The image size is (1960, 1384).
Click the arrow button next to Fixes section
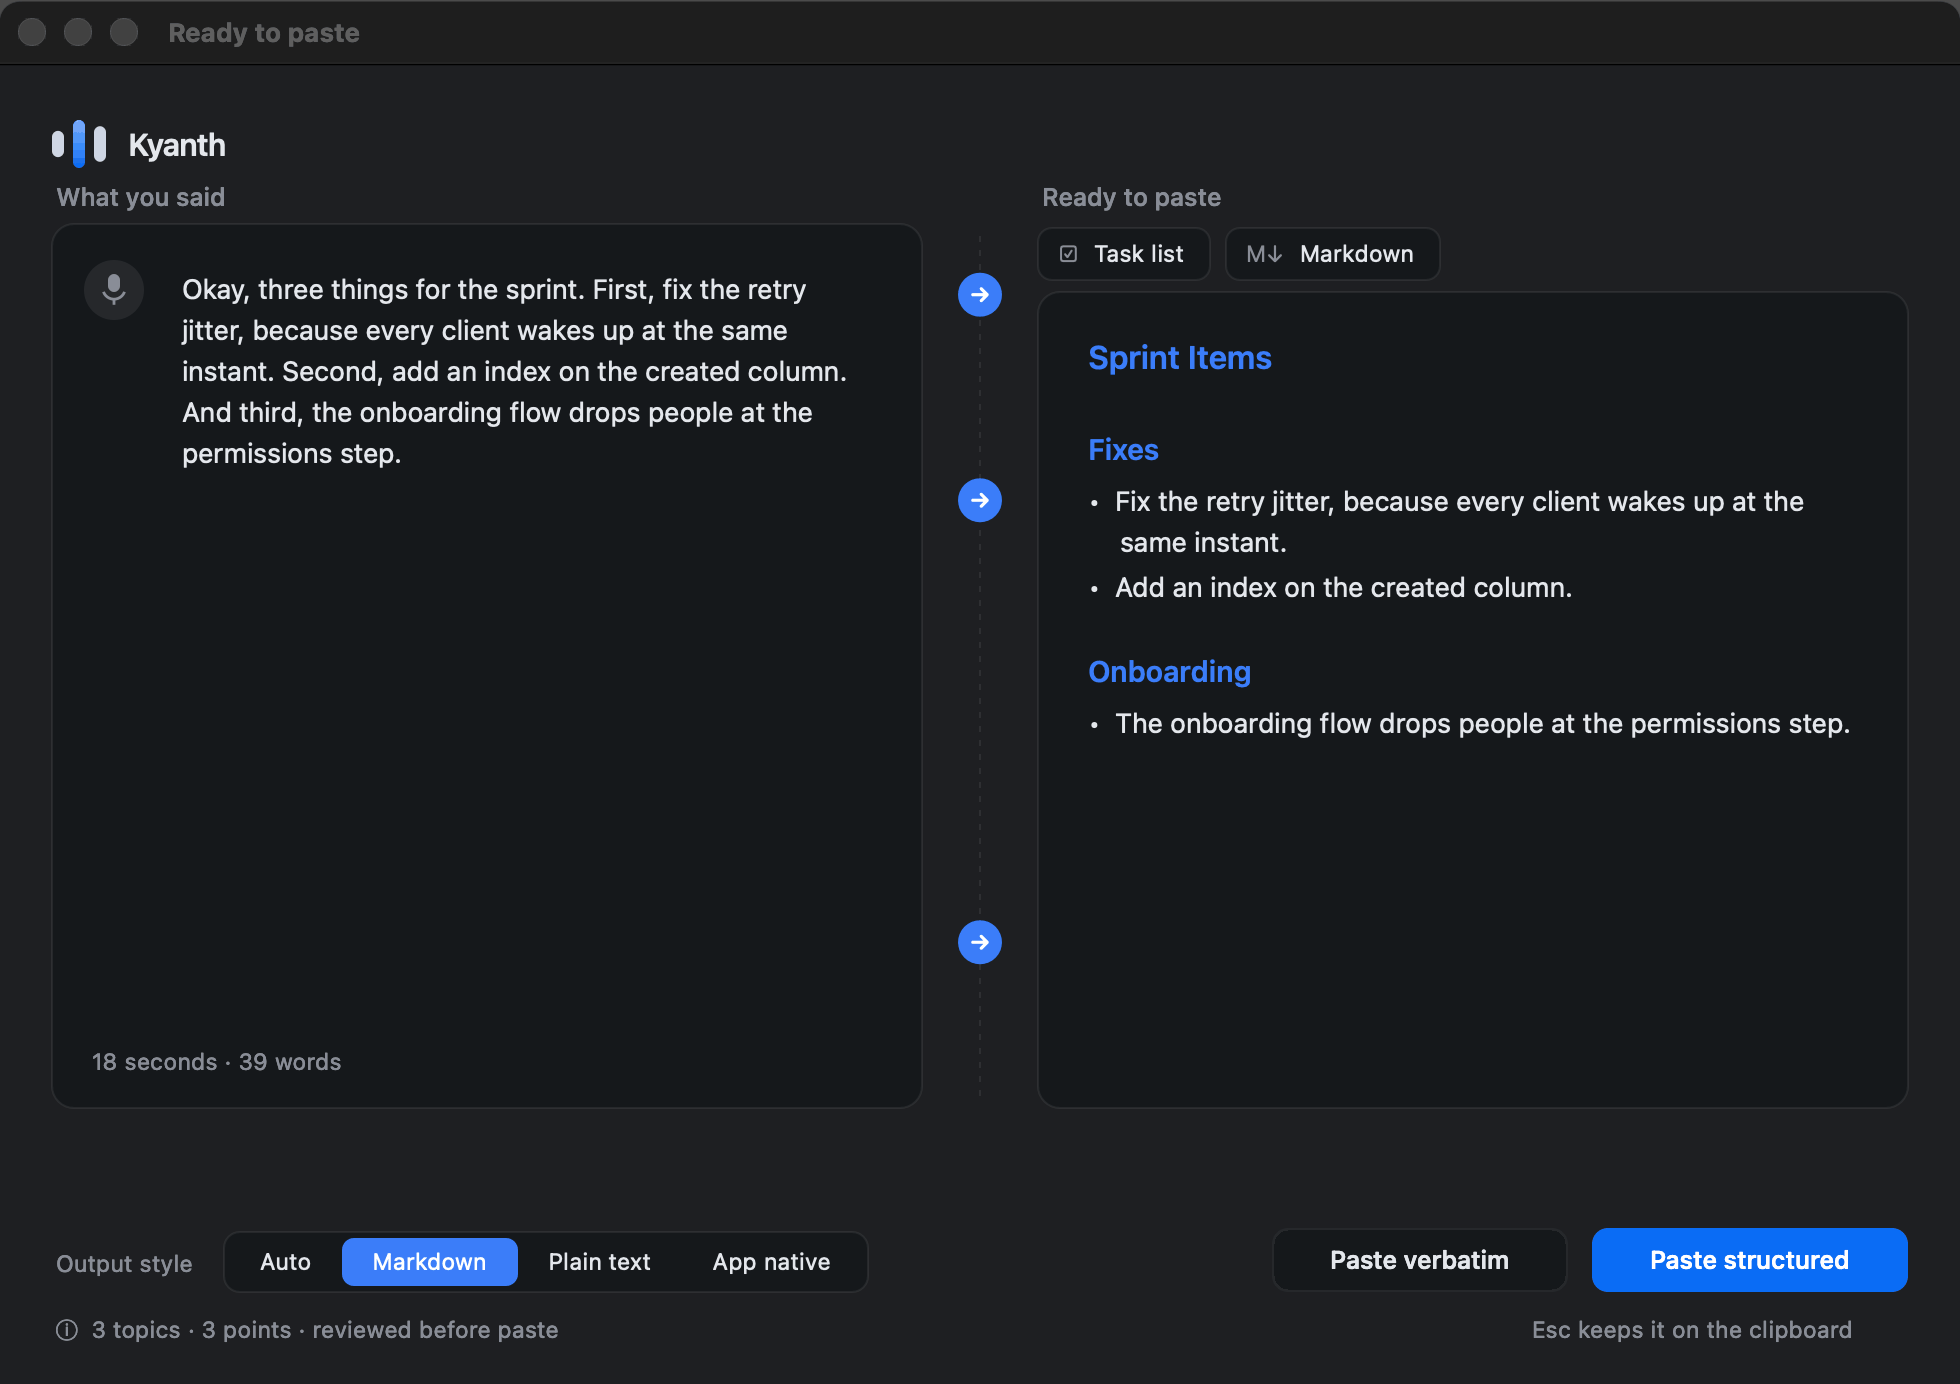click(980, 500)
